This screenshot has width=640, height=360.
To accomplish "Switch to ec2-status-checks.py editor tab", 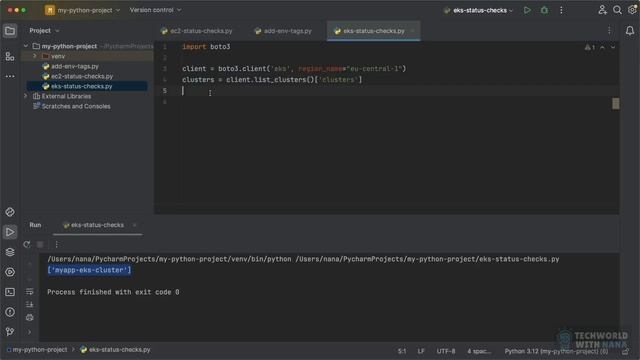I will tap(197, 31).
